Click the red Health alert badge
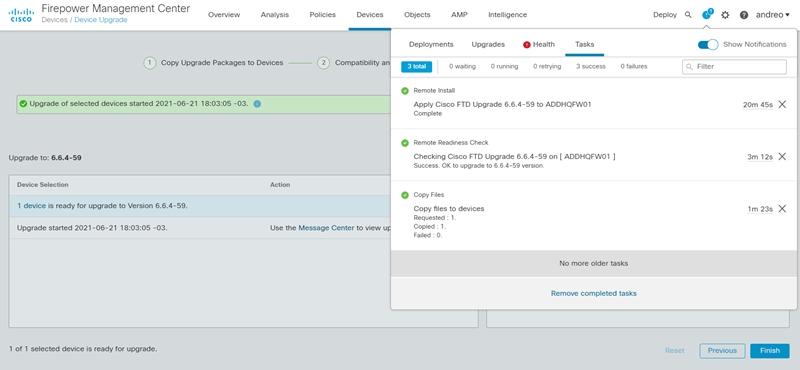The width and height of the screenshot is (800, 370). 527,44
